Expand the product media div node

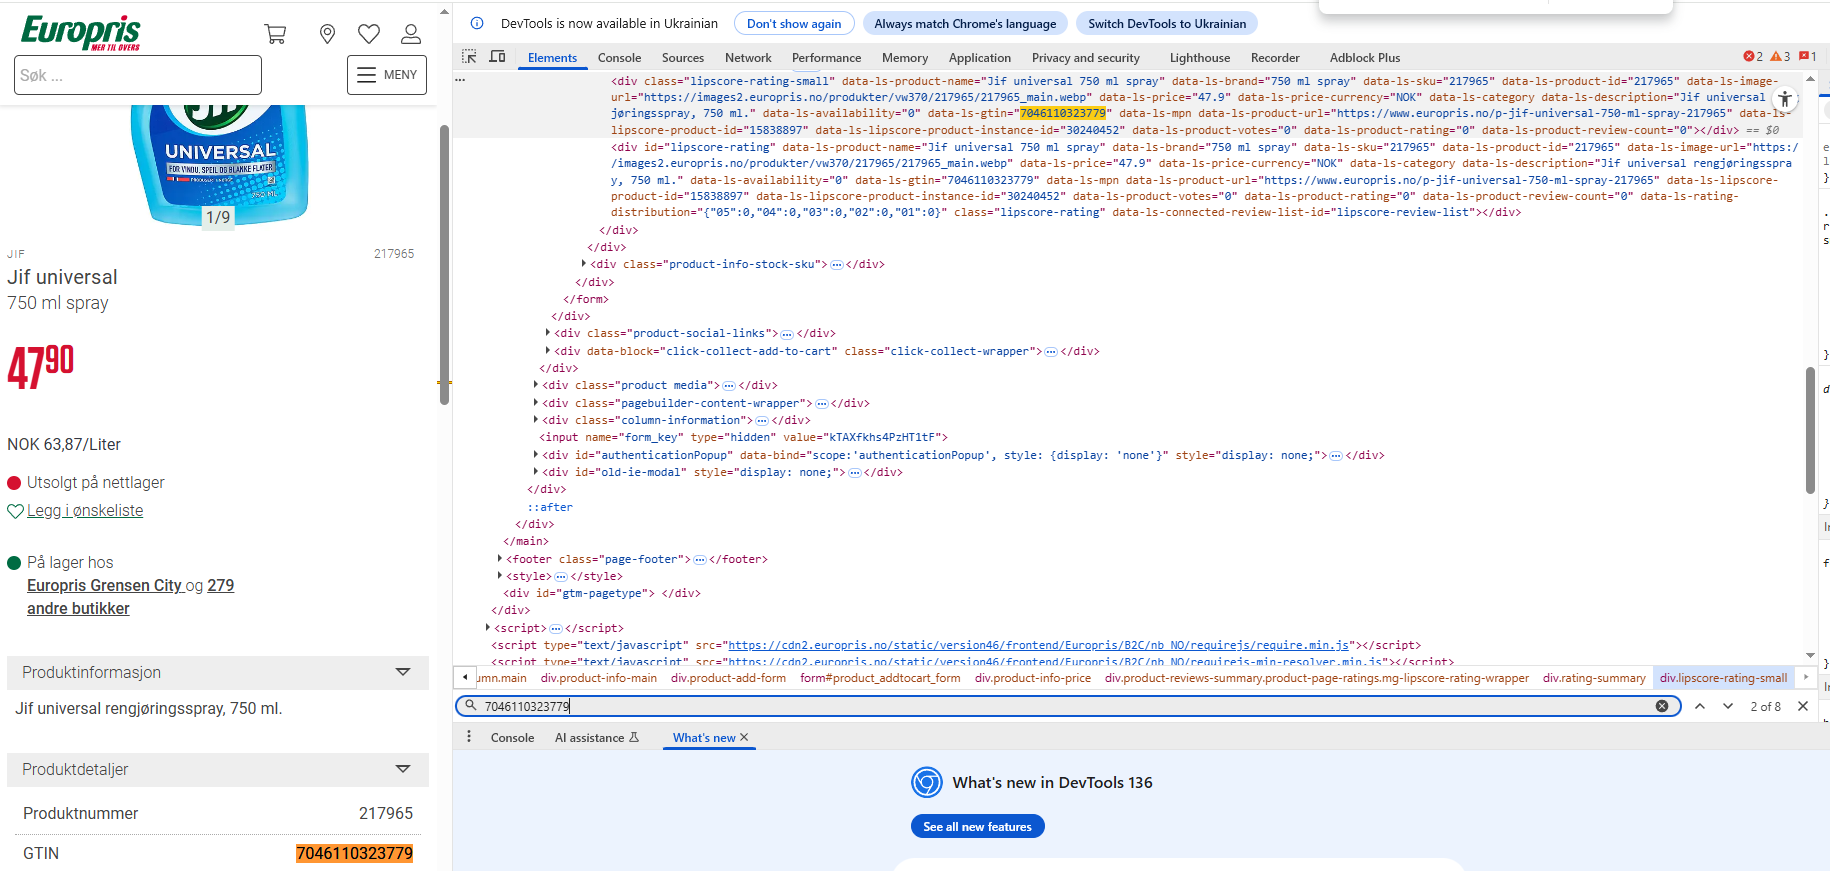coord(536,385)
